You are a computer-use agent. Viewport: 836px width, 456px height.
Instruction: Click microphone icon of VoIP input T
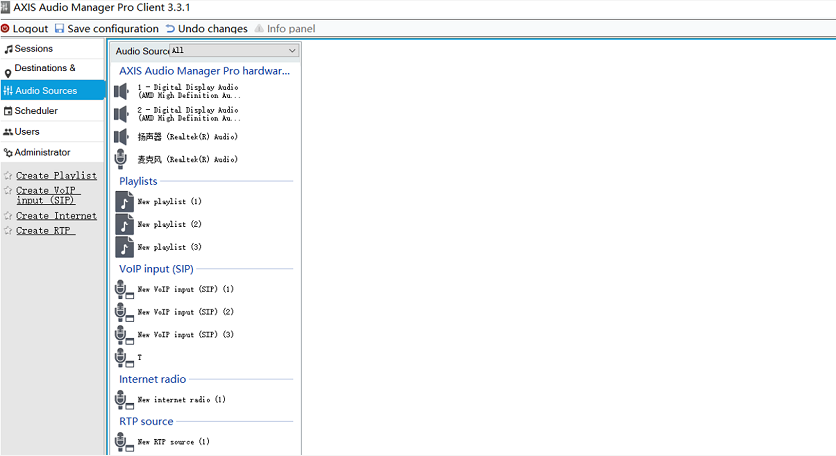124,358
